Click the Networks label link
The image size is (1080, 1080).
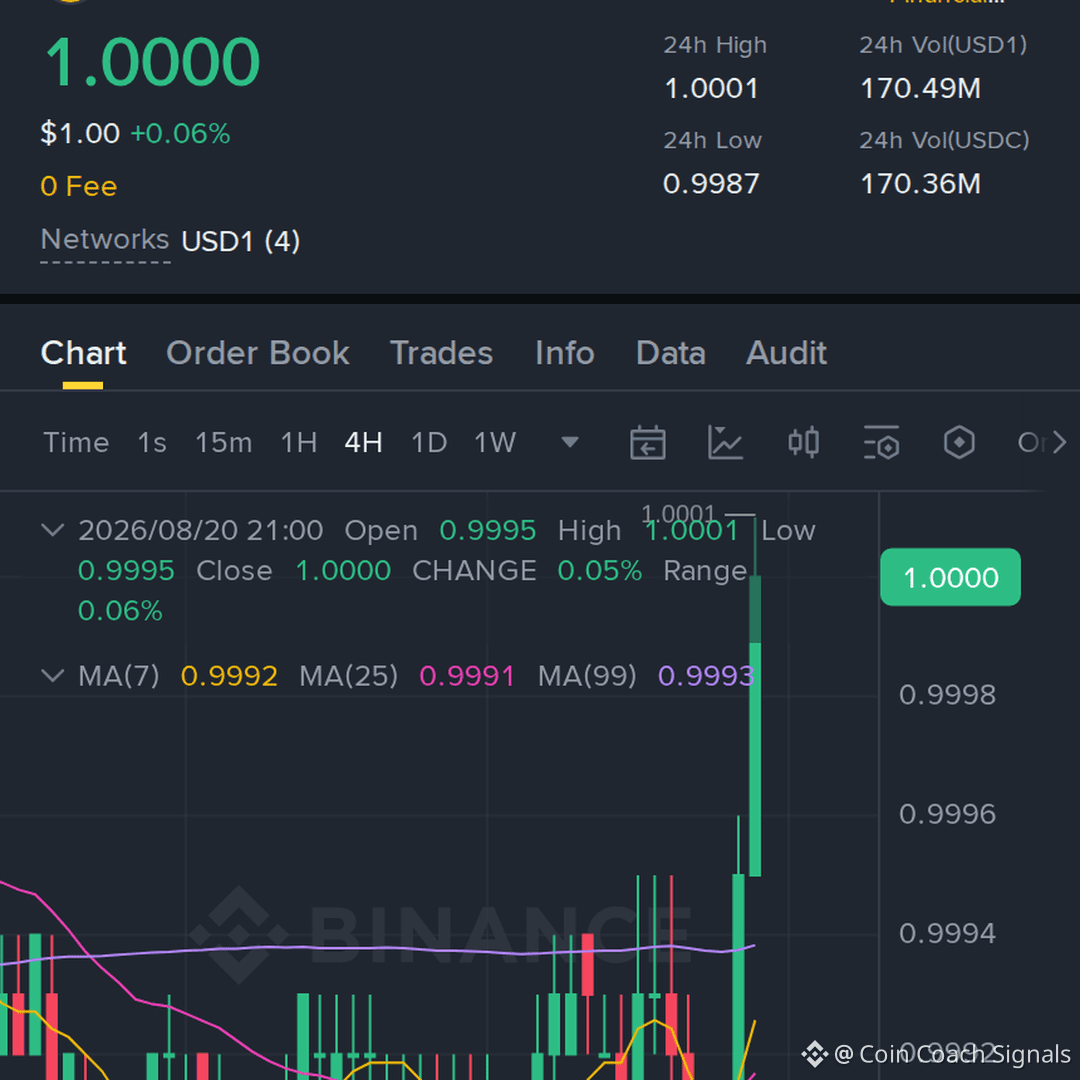105,240
